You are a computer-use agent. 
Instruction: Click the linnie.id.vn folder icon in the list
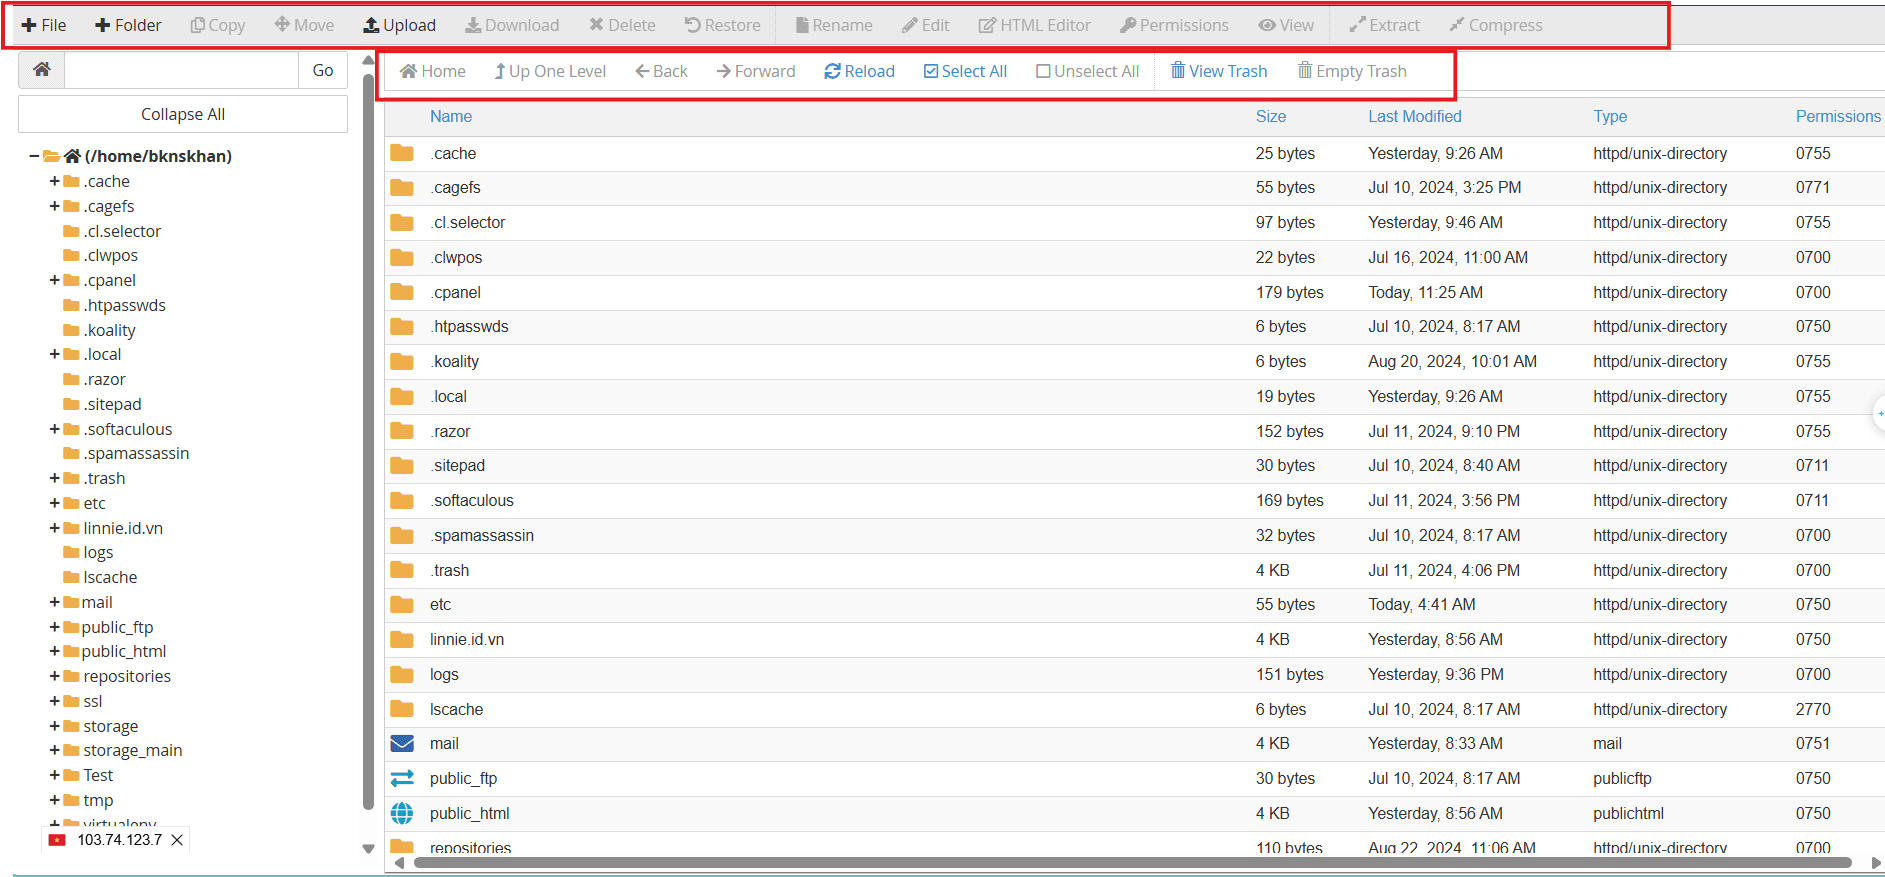coord(402,639)
